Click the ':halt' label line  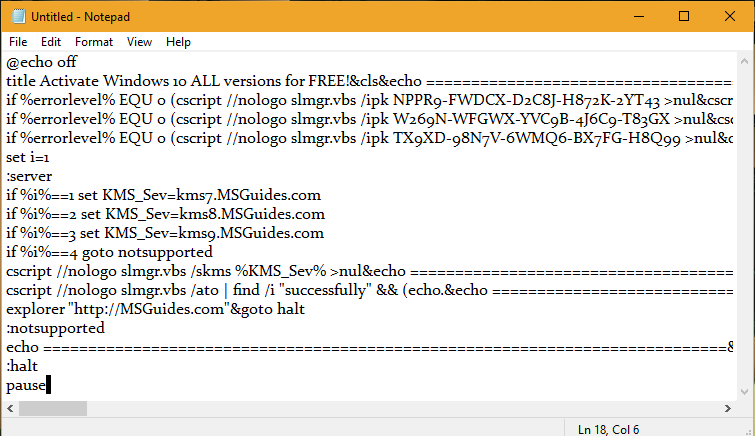click(22, 366)
